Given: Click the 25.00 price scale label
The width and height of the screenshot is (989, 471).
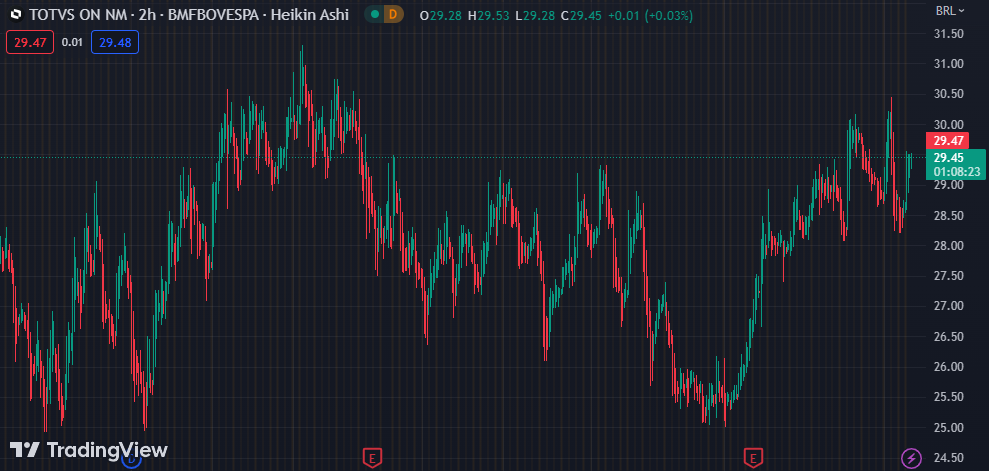Looking at the screenshot, I should pos(949,427).
